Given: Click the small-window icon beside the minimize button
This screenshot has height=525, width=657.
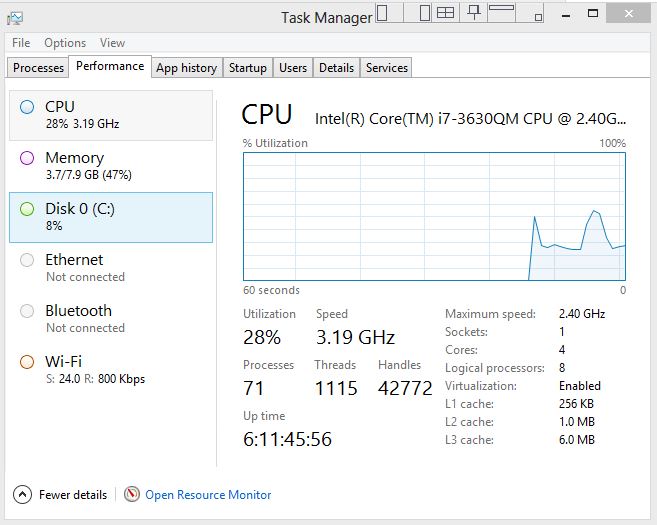Looking at the screenshot, I should pyautogui.click(x=538, y=17).
